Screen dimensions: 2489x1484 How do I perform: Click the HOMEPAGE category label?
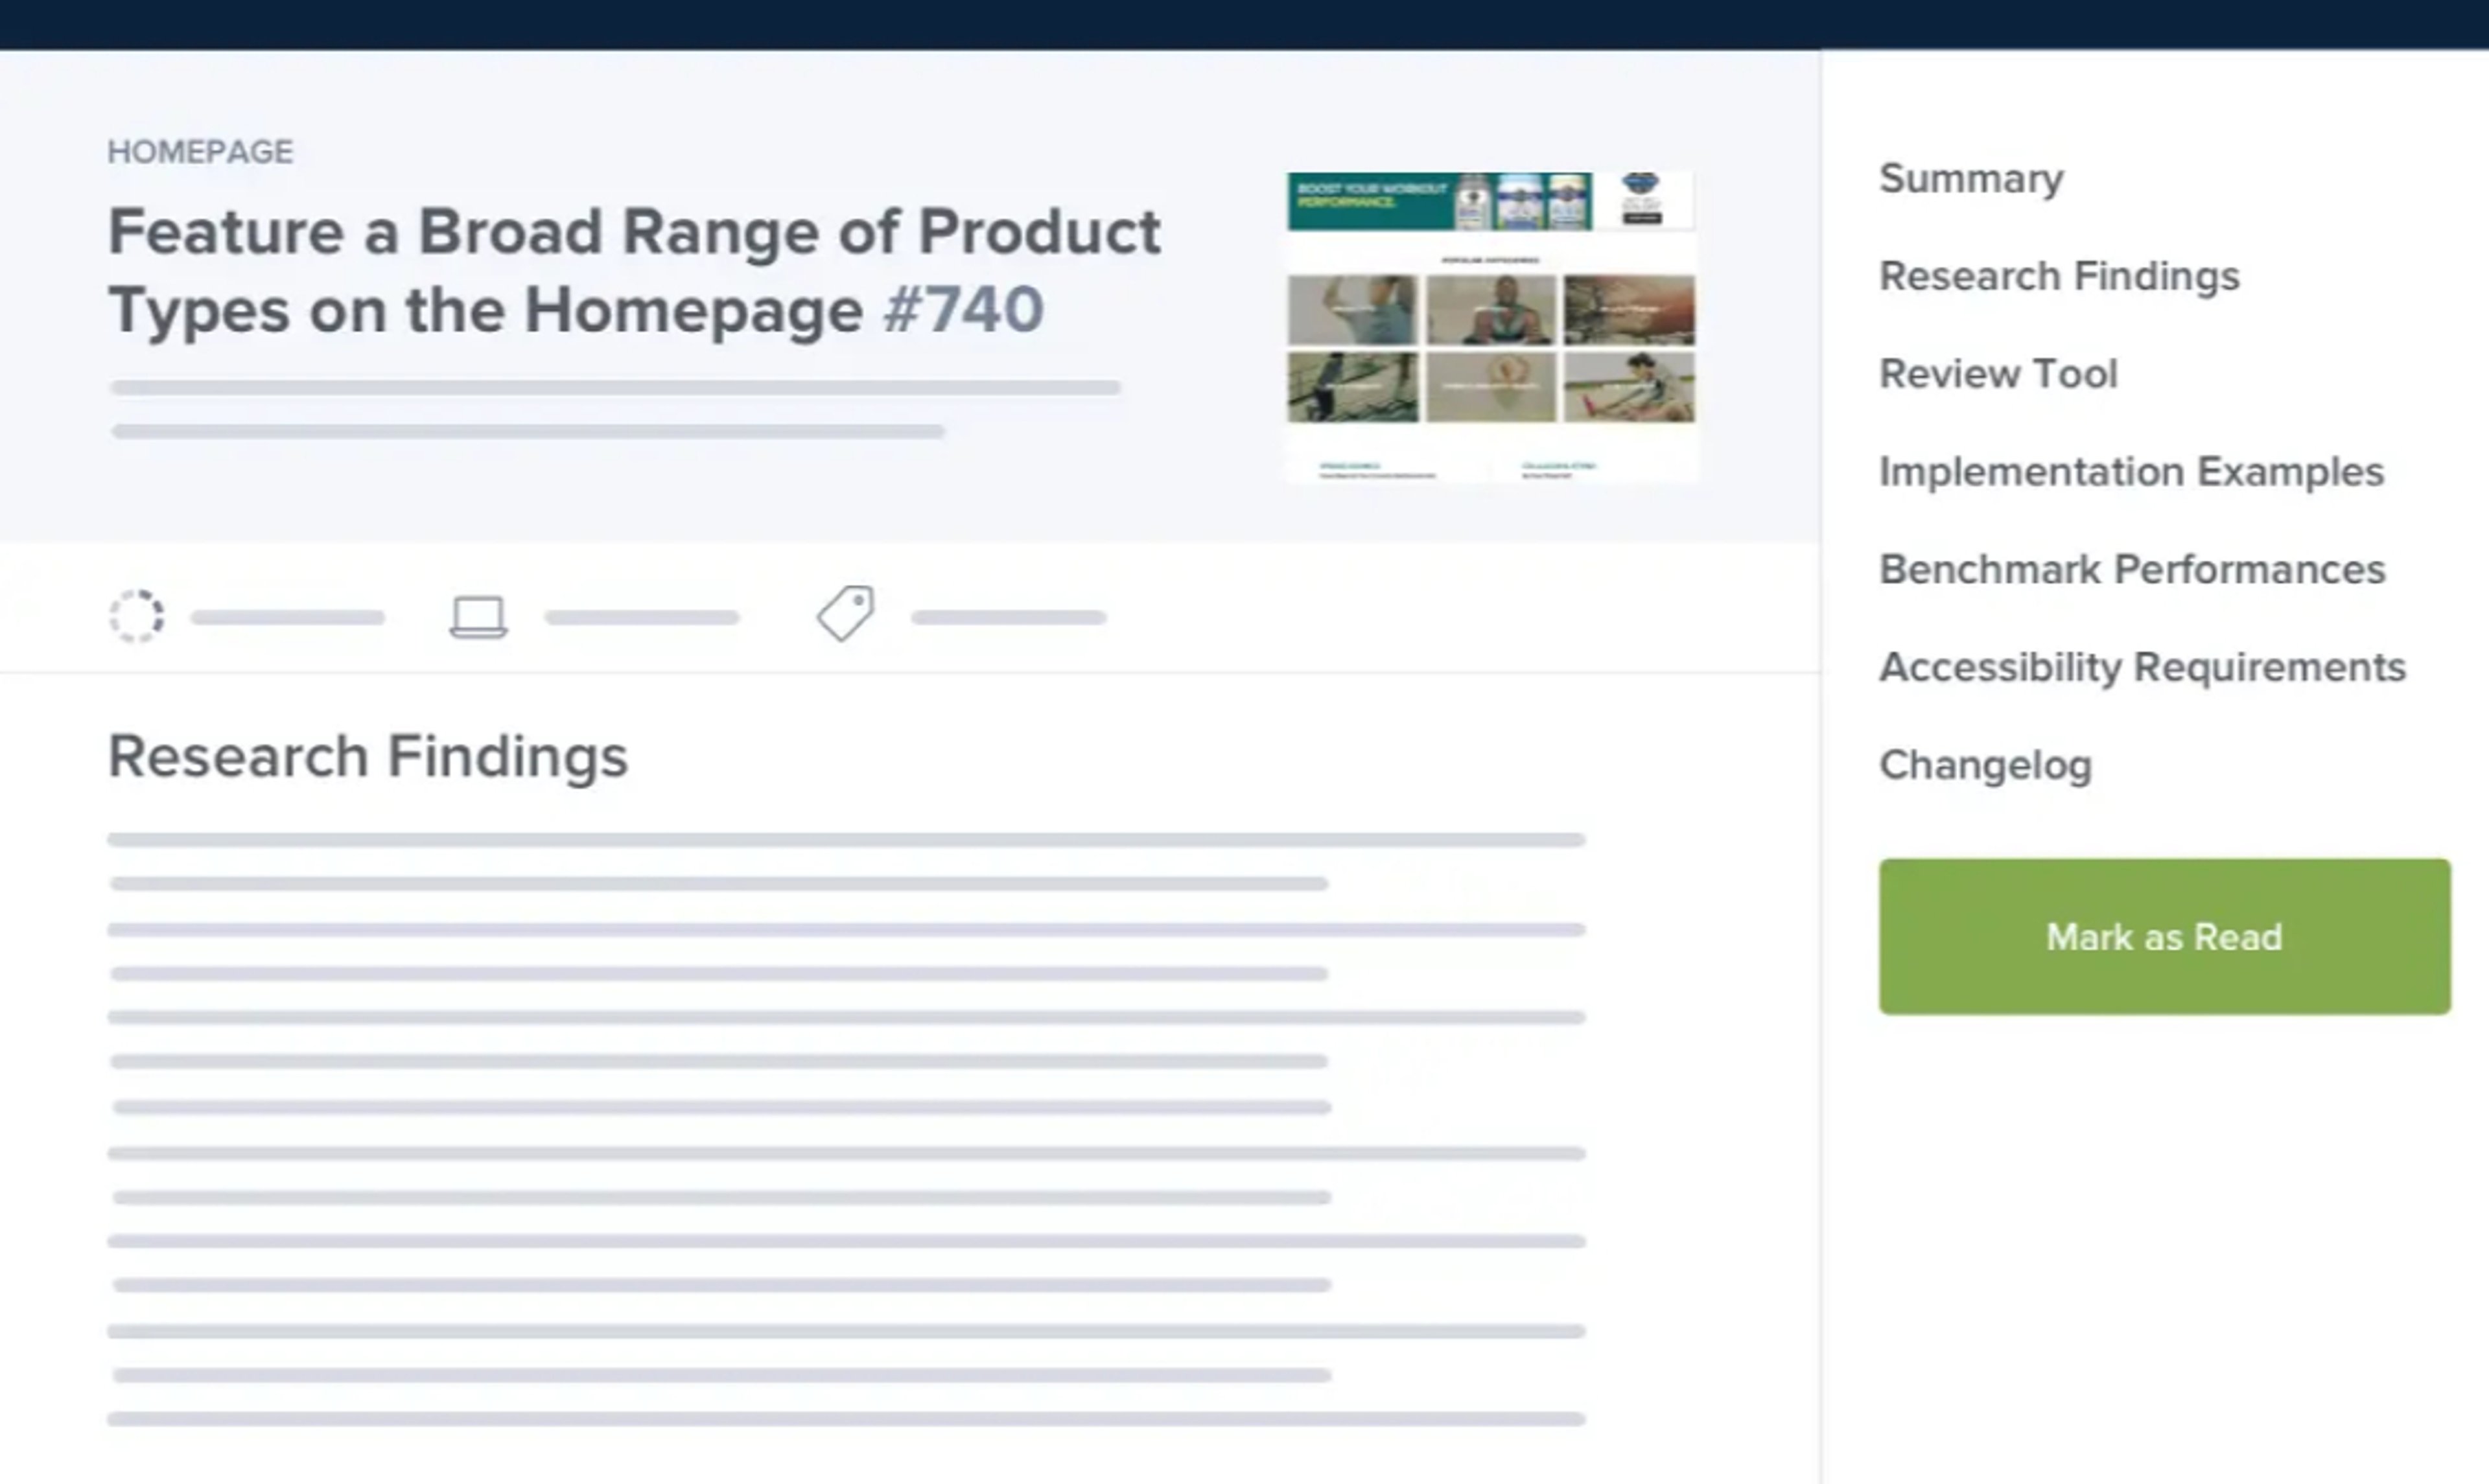200,152
